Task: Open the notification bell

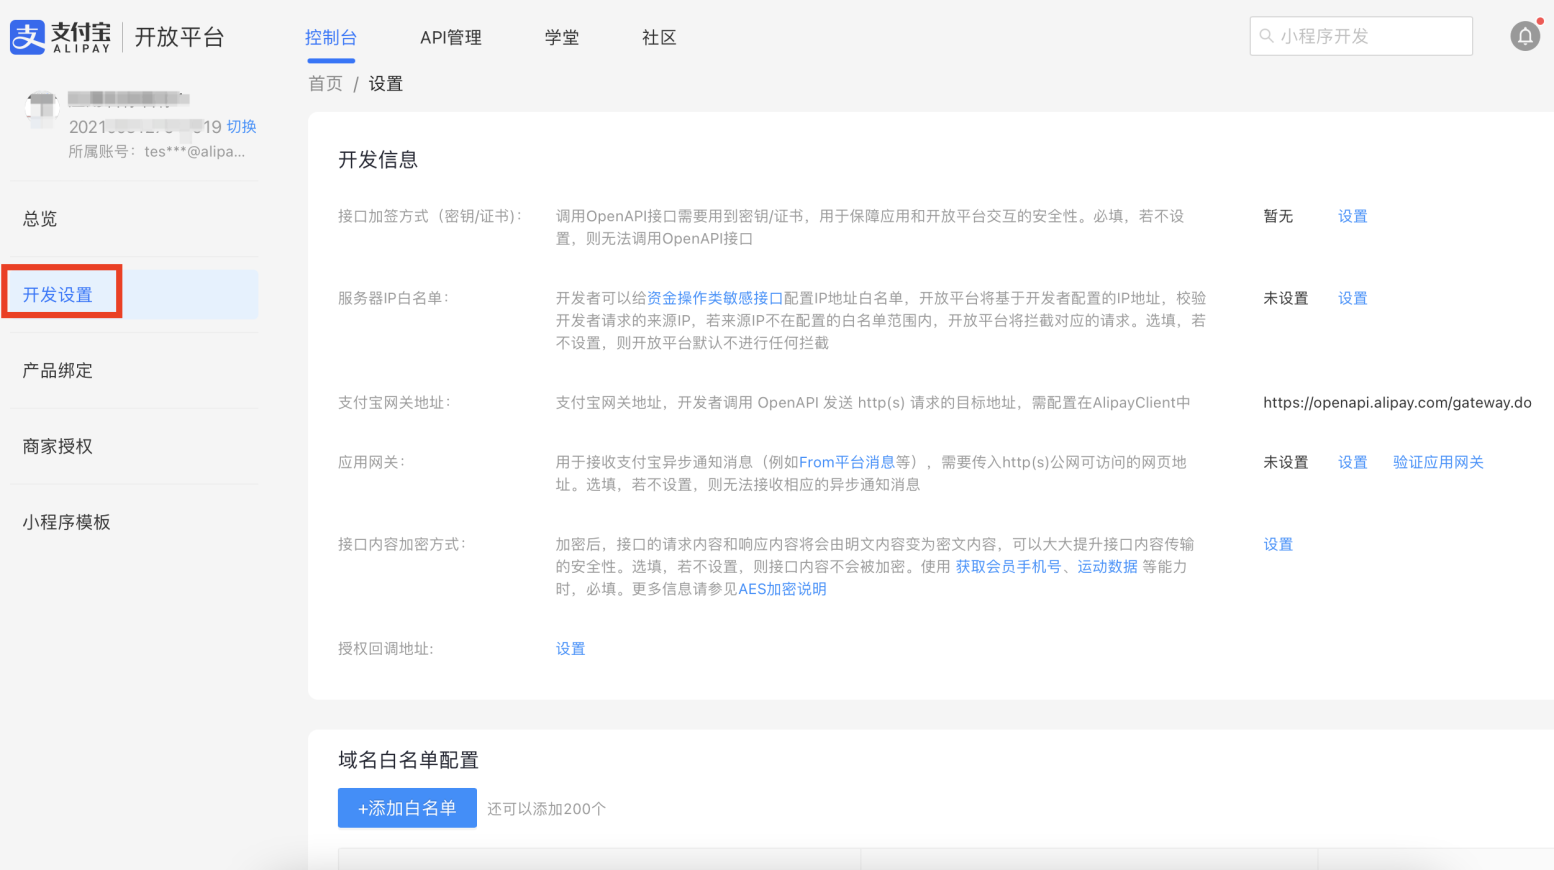Action: click(x=1525, y=36)
